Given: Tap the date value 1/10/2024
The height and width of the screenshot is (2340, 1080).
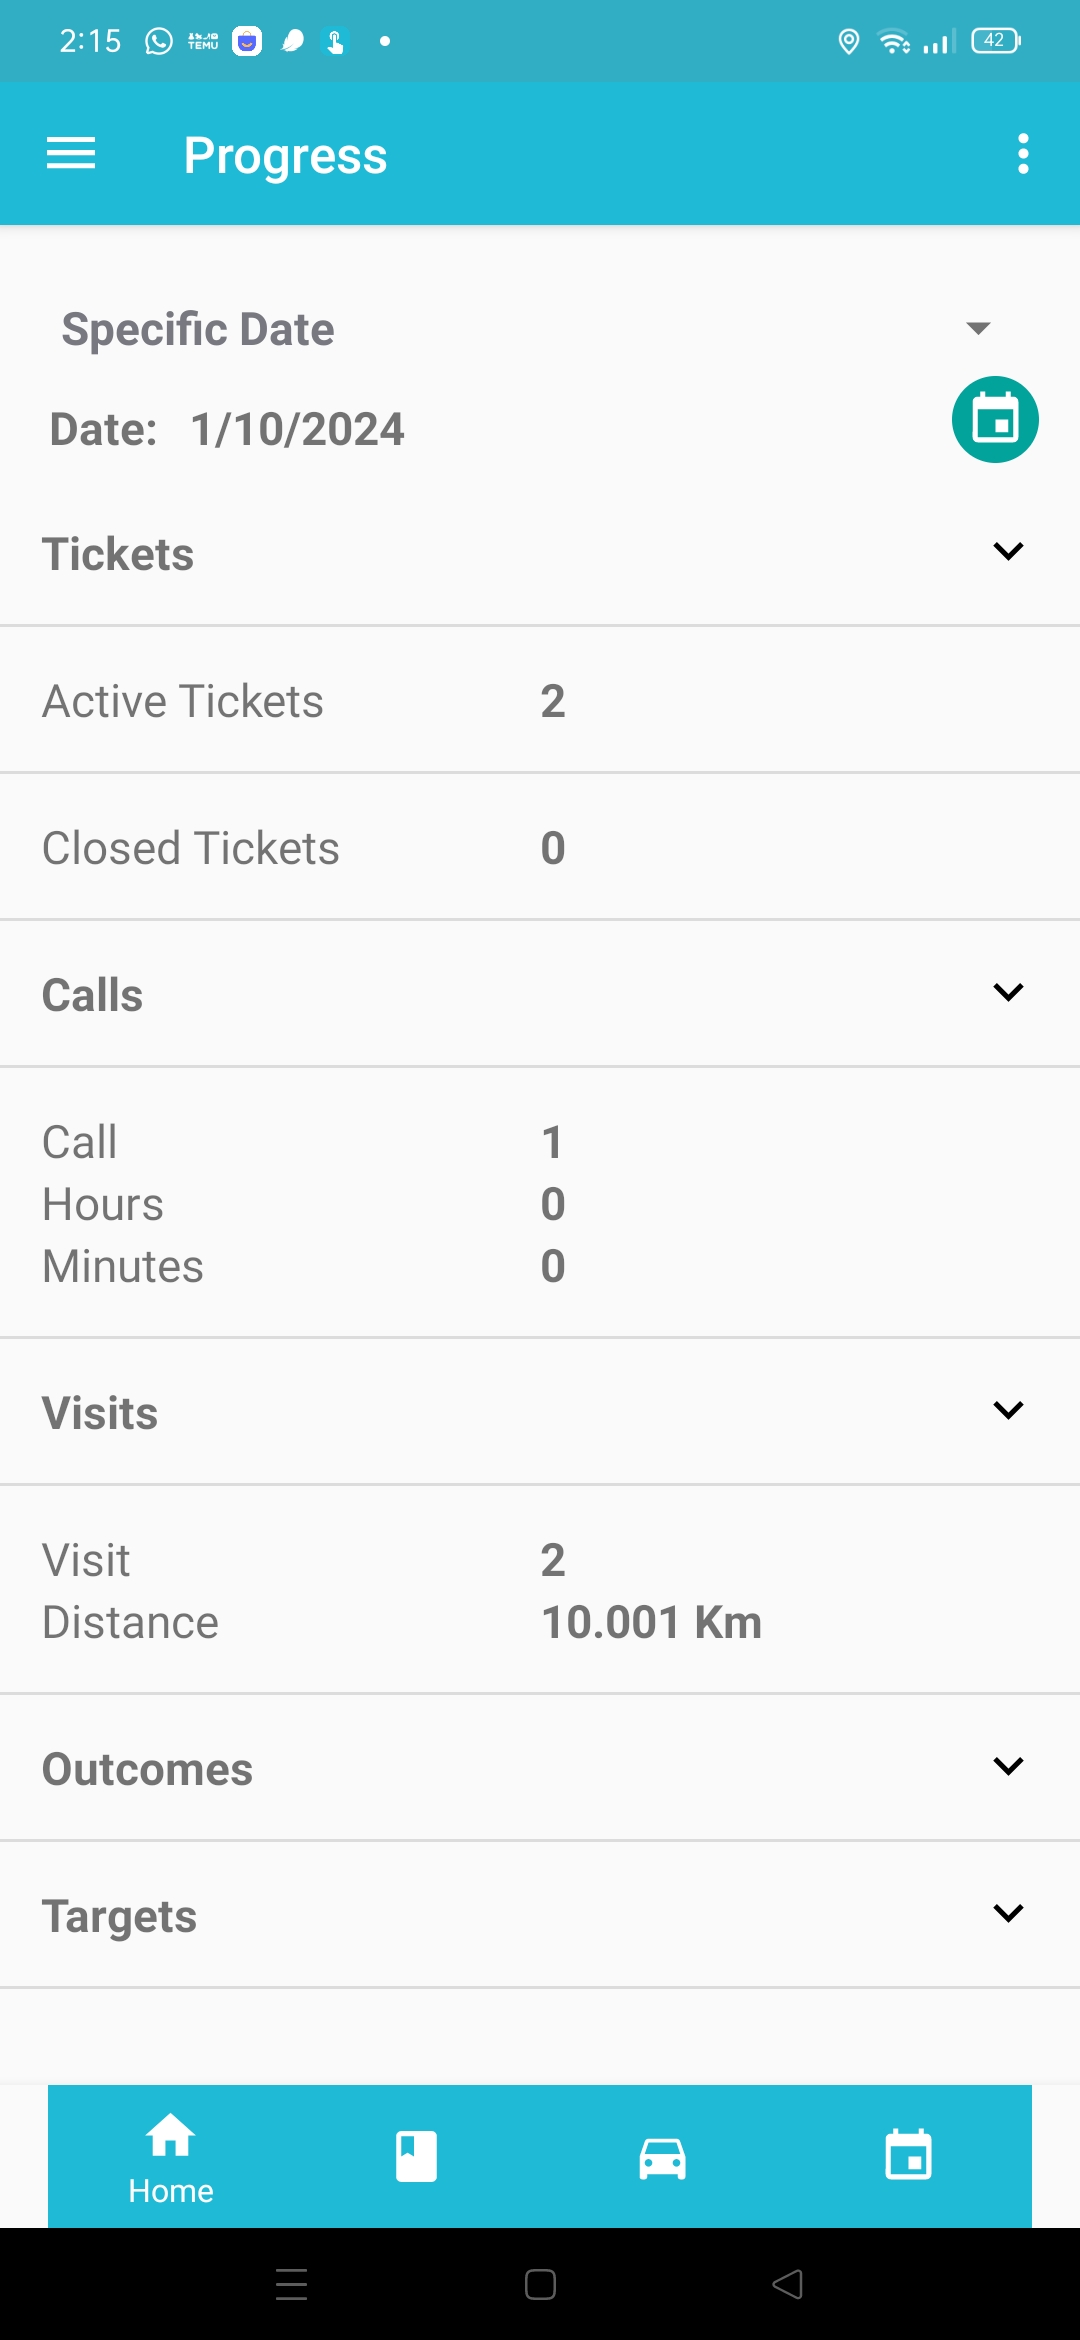Looking at the screenshot, I should pos(297,430).
